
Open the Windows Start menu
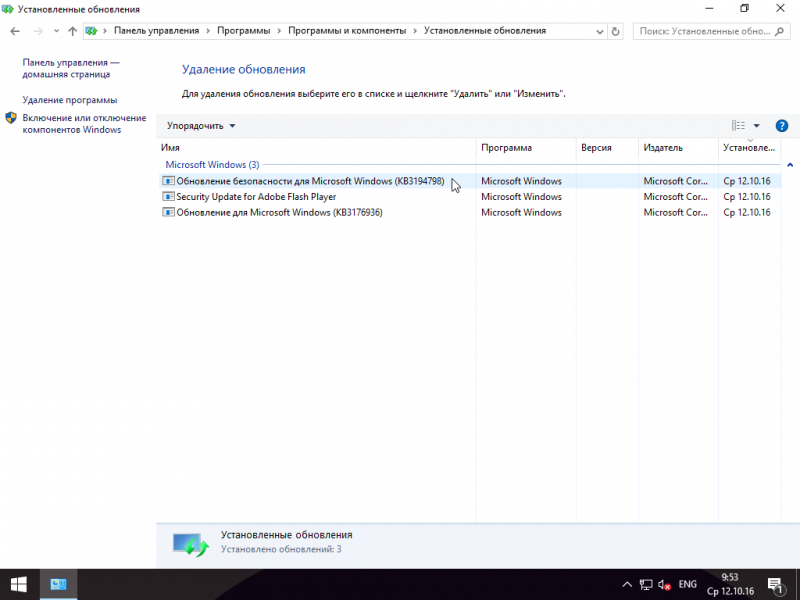click(19, 585)
